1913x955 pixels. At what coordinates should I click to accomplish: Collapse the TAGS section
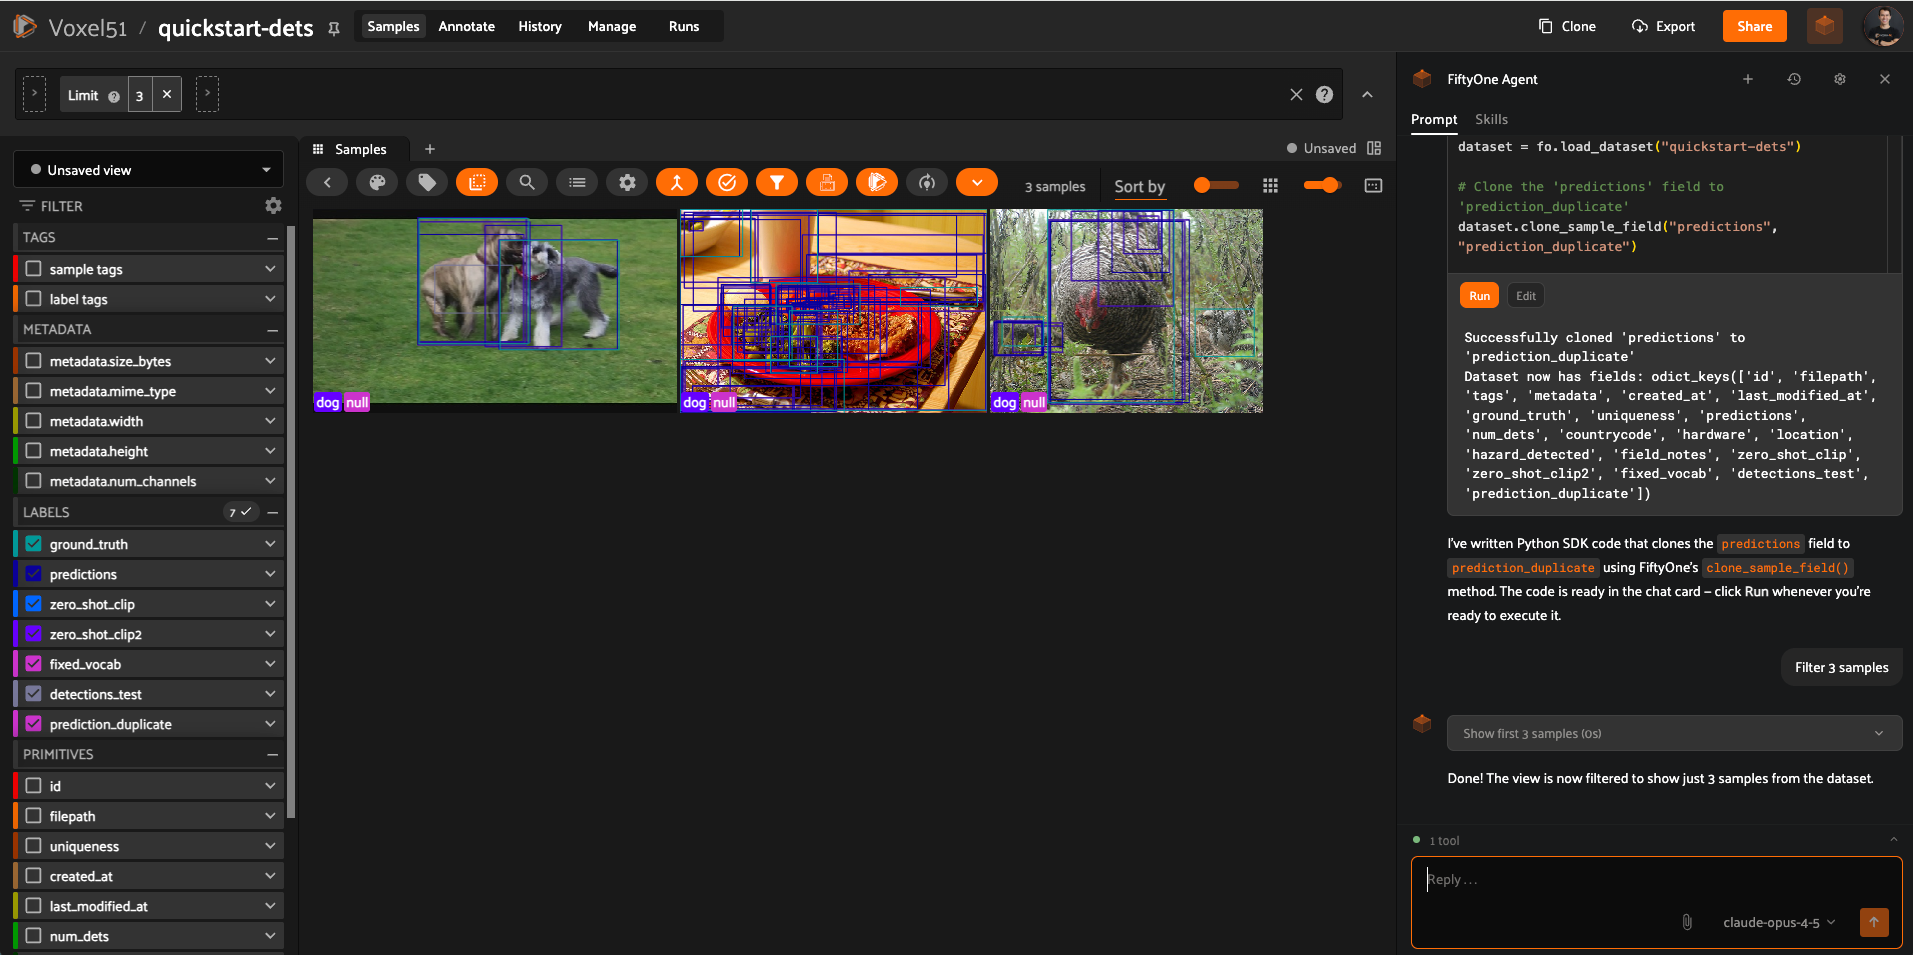pos(272,238)
